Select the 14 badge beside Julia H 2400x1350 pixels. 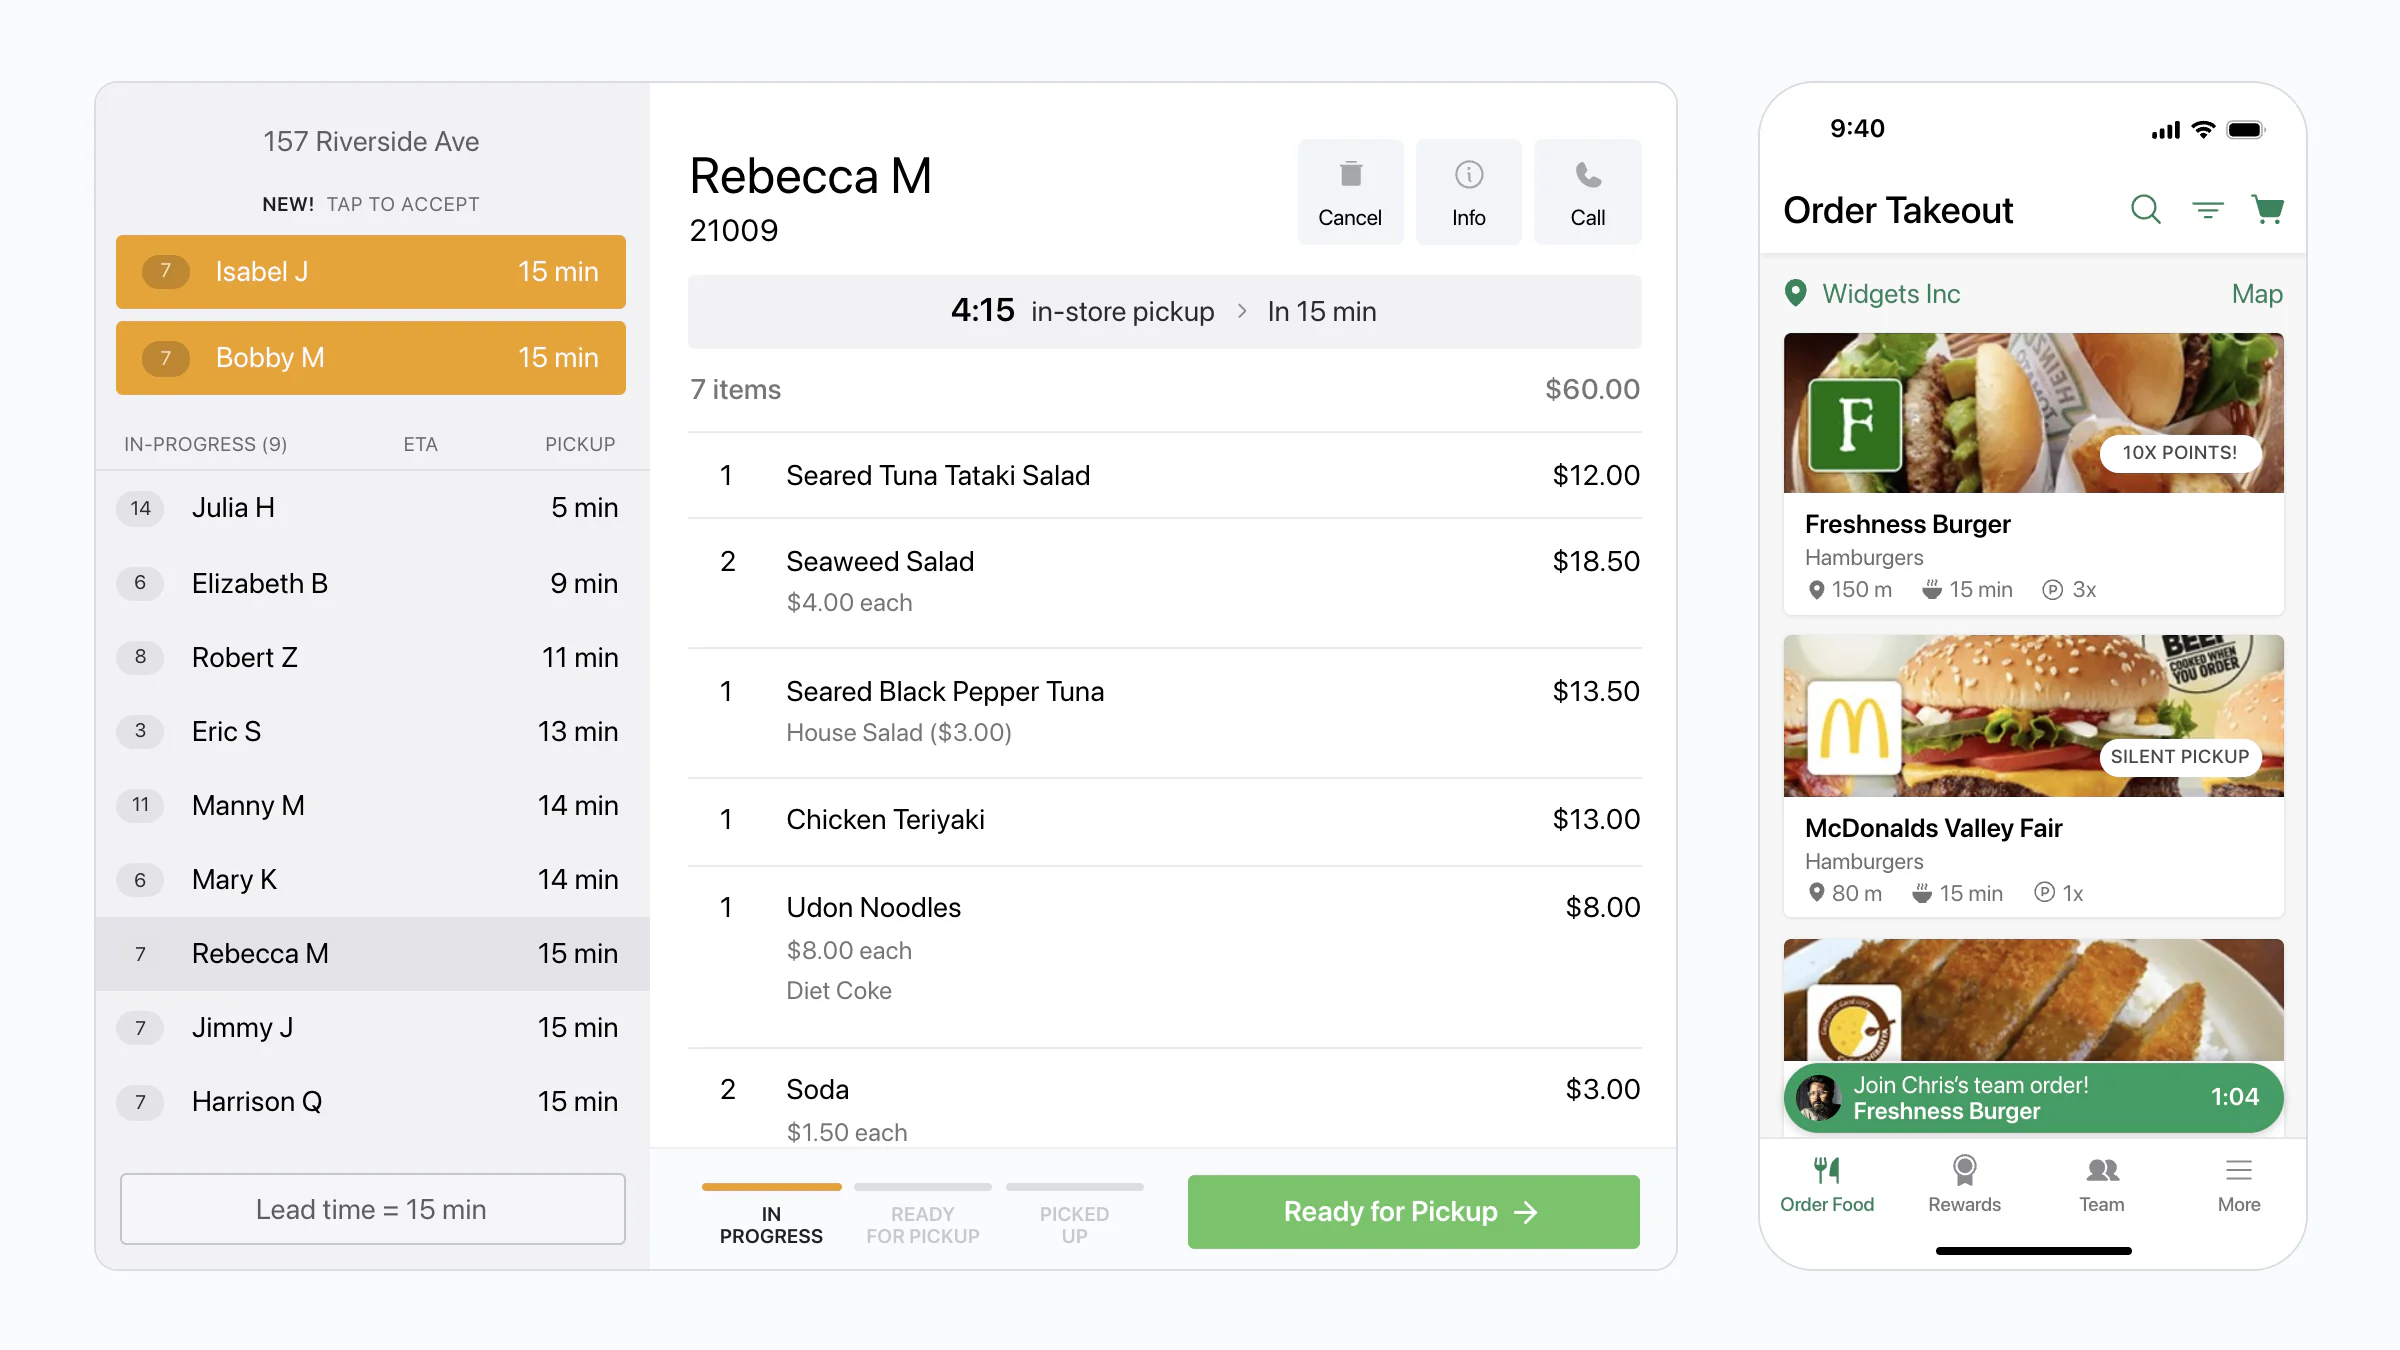(140, 508)
